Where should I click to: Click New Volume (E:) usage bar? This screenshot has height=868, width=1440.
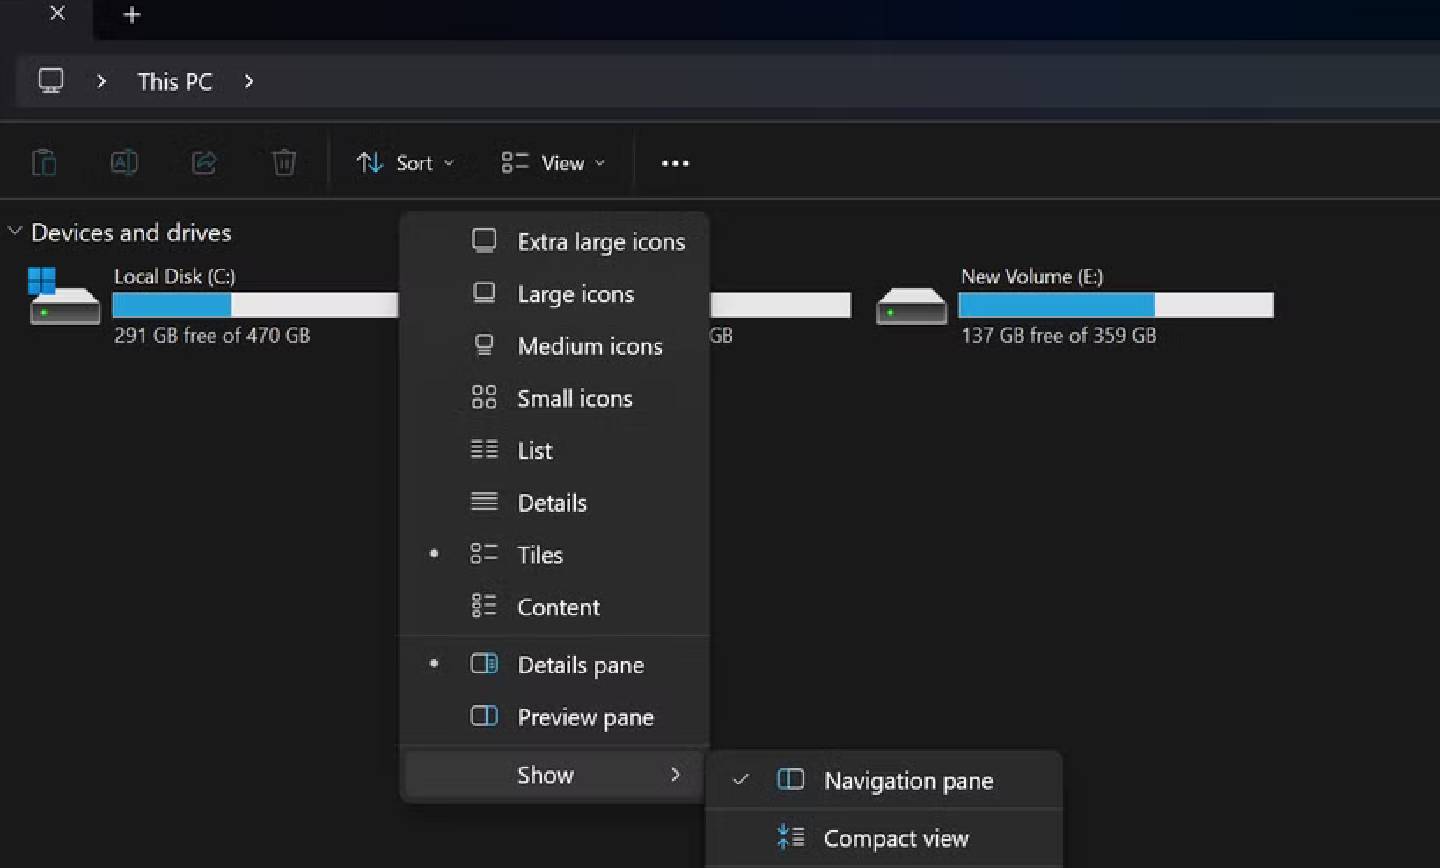point(1116,305)
